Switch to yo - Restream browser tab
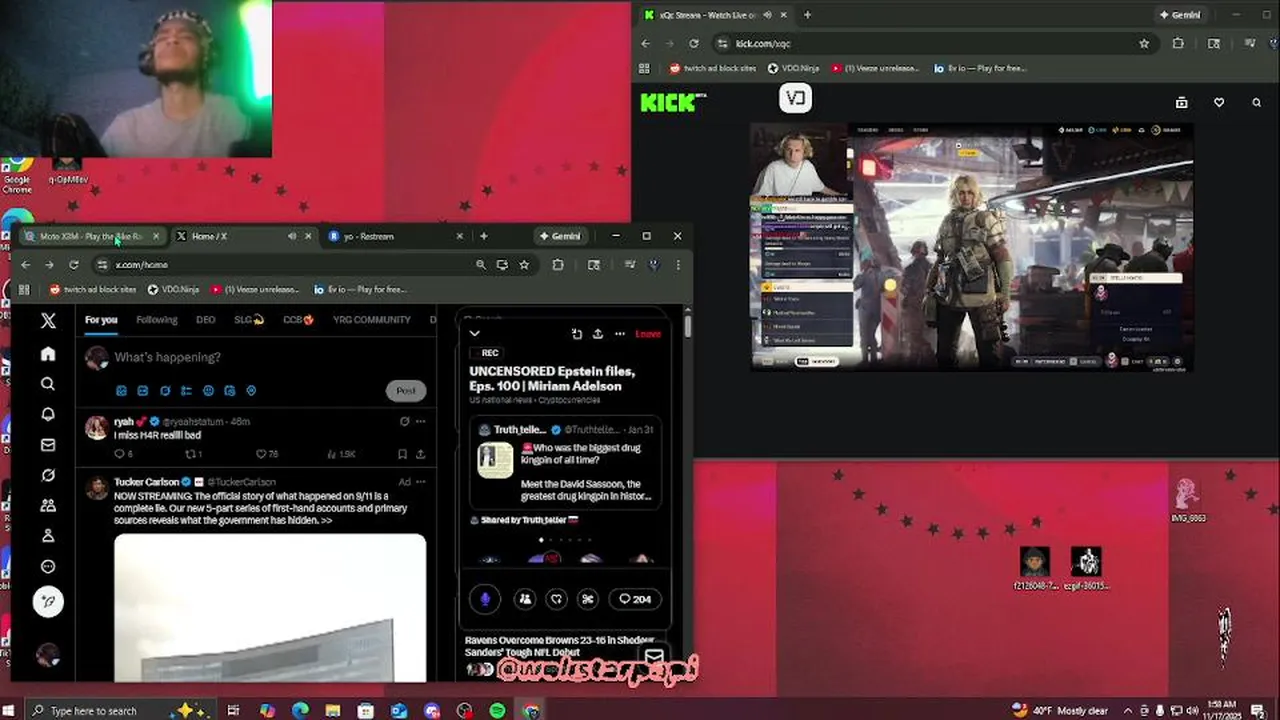 (x=396, y=237)
